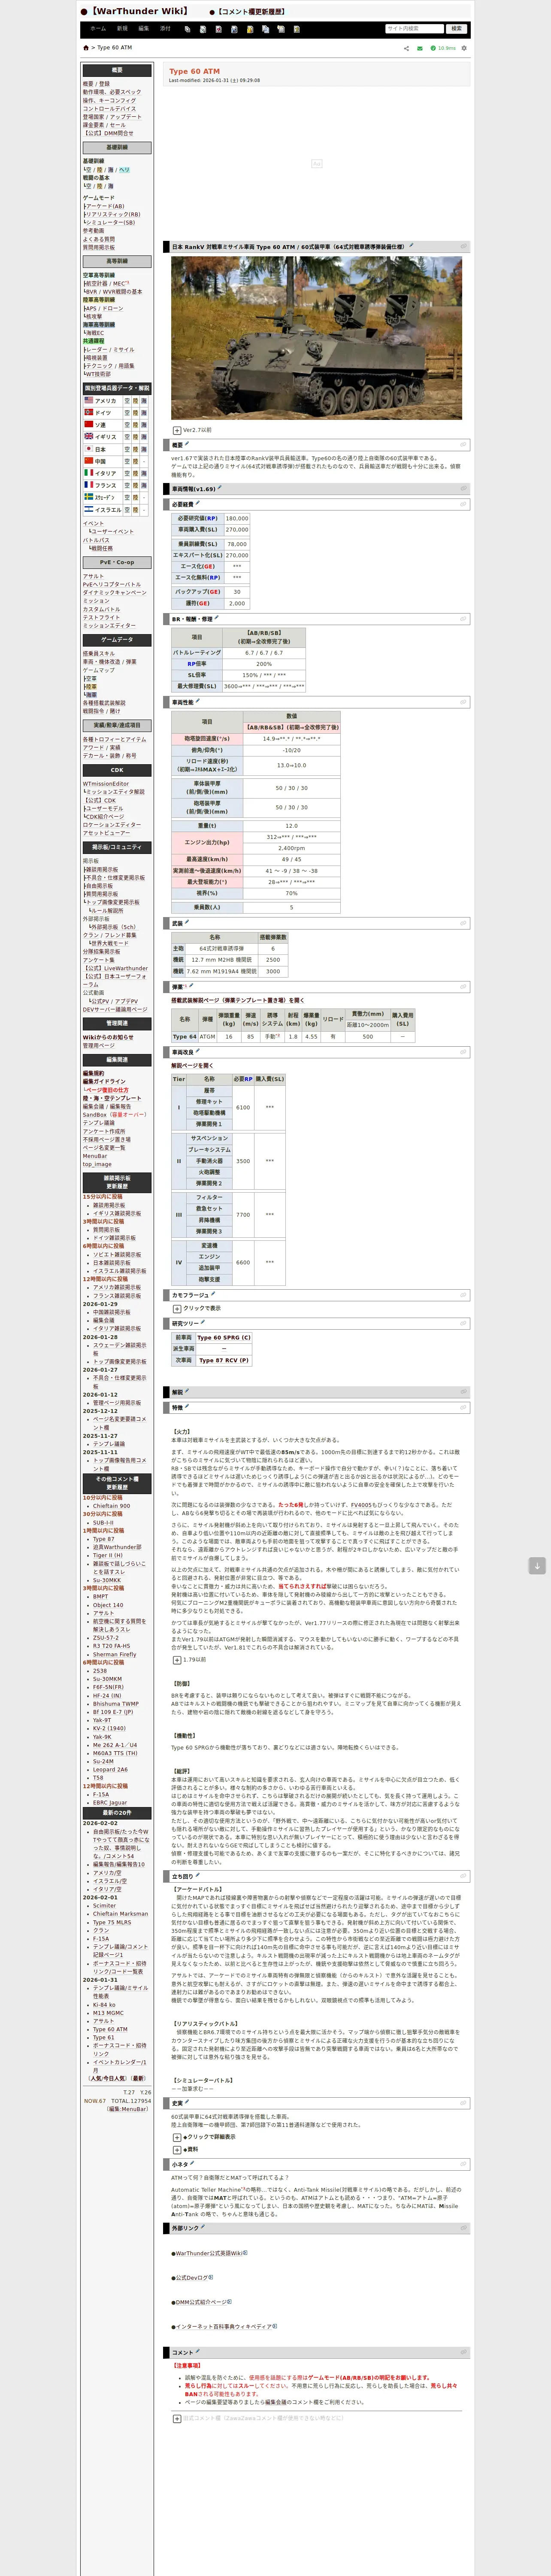551x2576 pixels.
Task: Click Germany flag icon in sidebar
Action: (x=89, y=412)
